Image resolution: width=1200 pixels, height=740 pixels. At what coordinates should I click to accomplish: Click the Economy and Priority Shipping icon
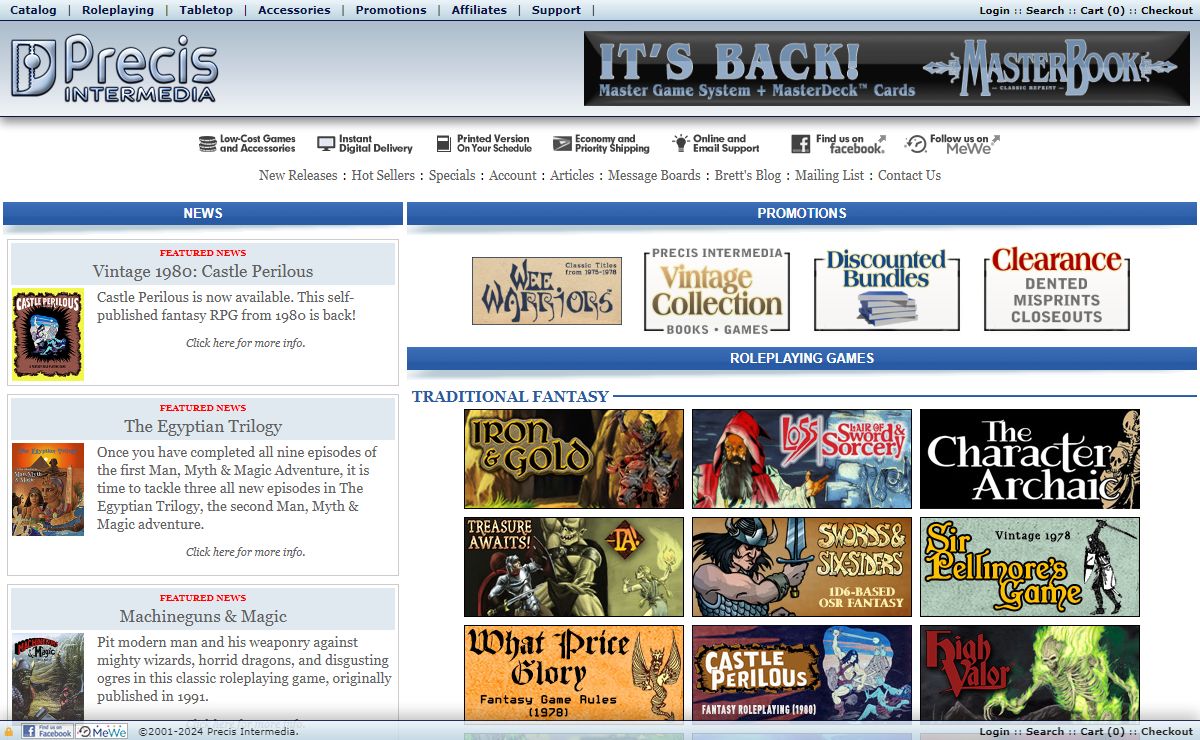click(x=601, y=144)
